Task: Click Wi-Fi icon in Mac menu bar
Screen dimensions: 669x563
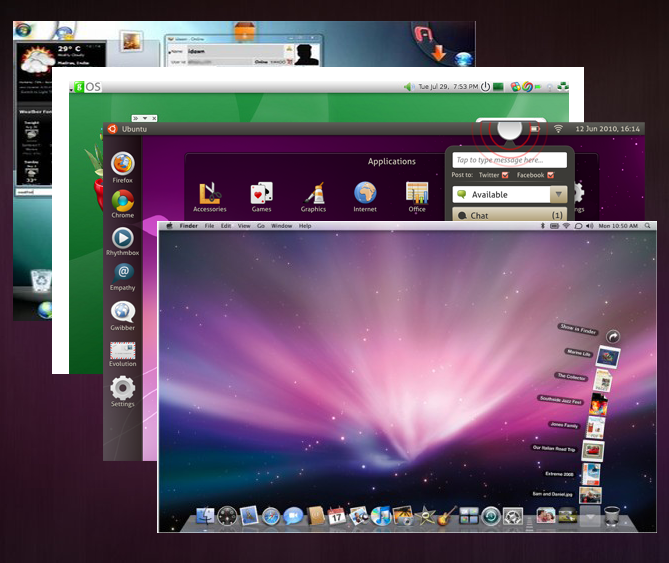Action: click(x=566, y=226)
